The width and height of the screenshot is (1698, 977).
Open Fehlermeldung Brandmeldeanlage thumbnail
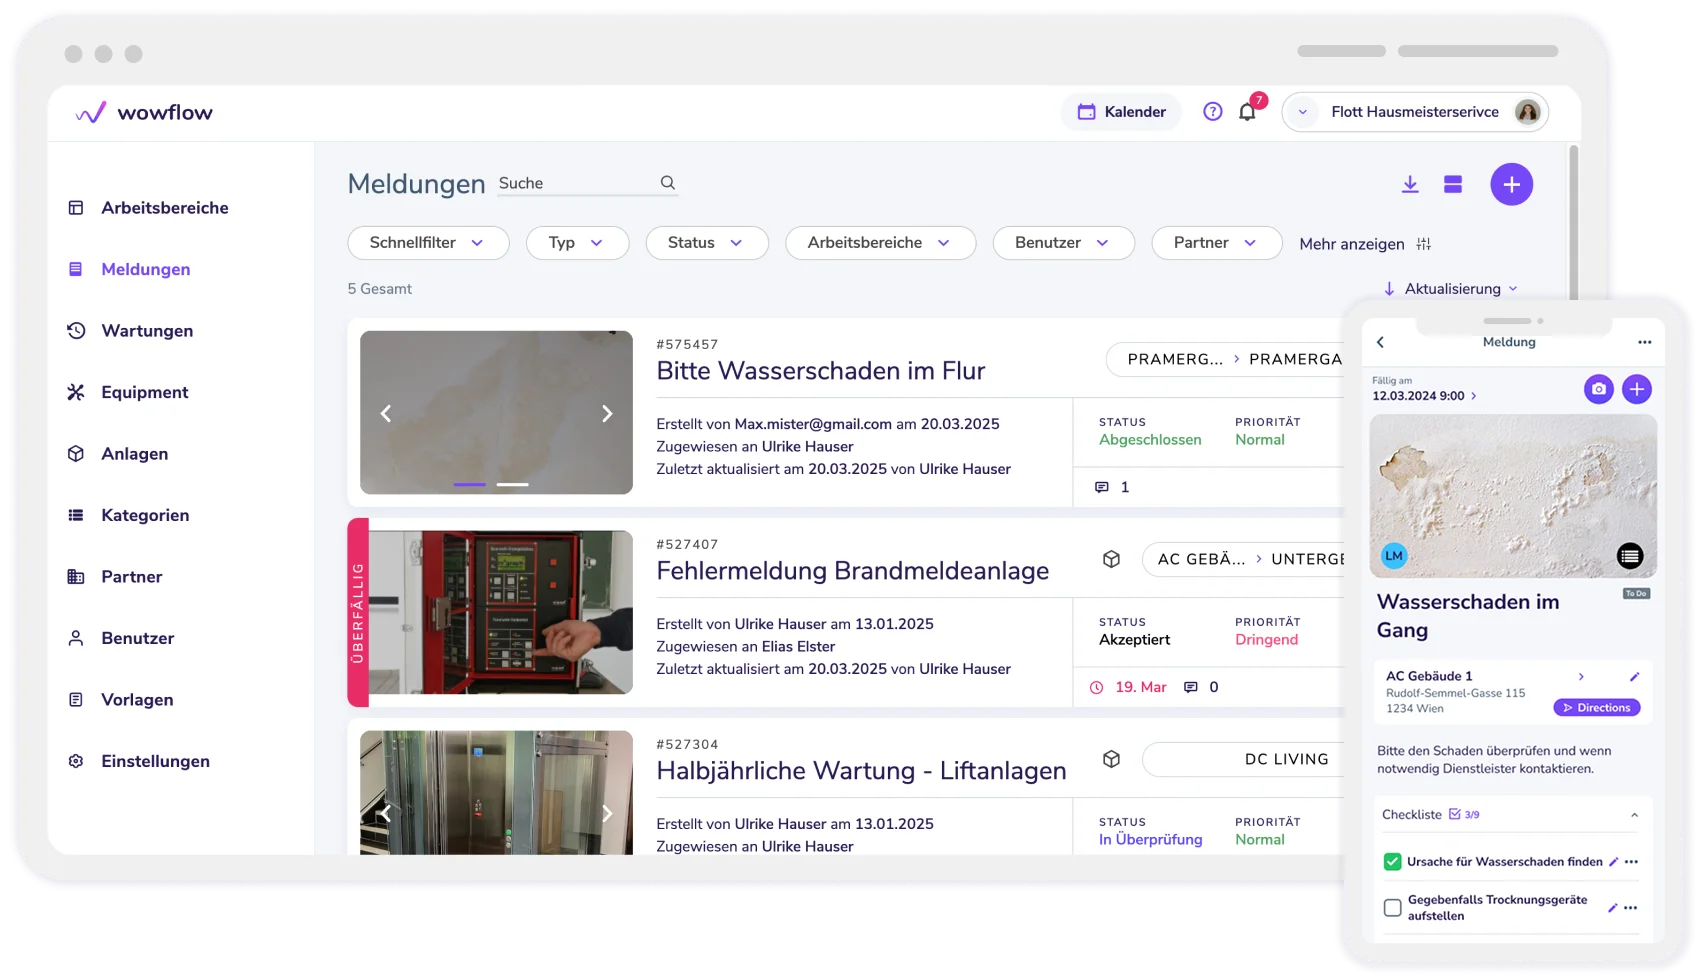click(x=500, y=612)
